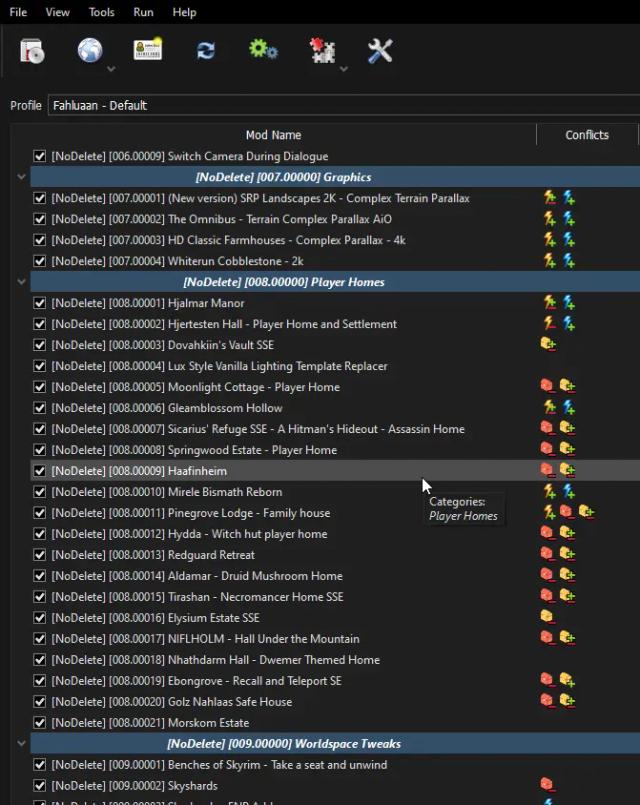The height and width of the screenshot is (805, 640).
Task: Open the Run menu
Action: click(x=143, y=12)
